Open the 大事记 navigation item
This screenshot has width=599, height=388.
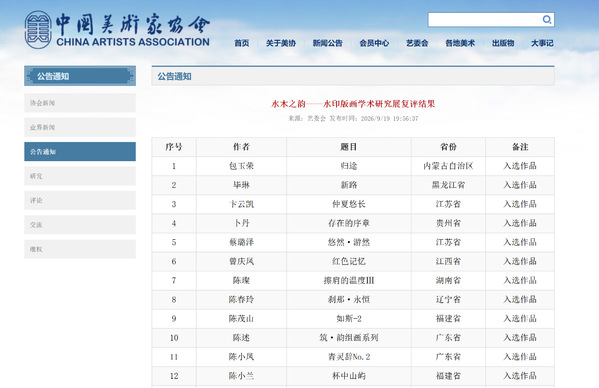point(542,43)
